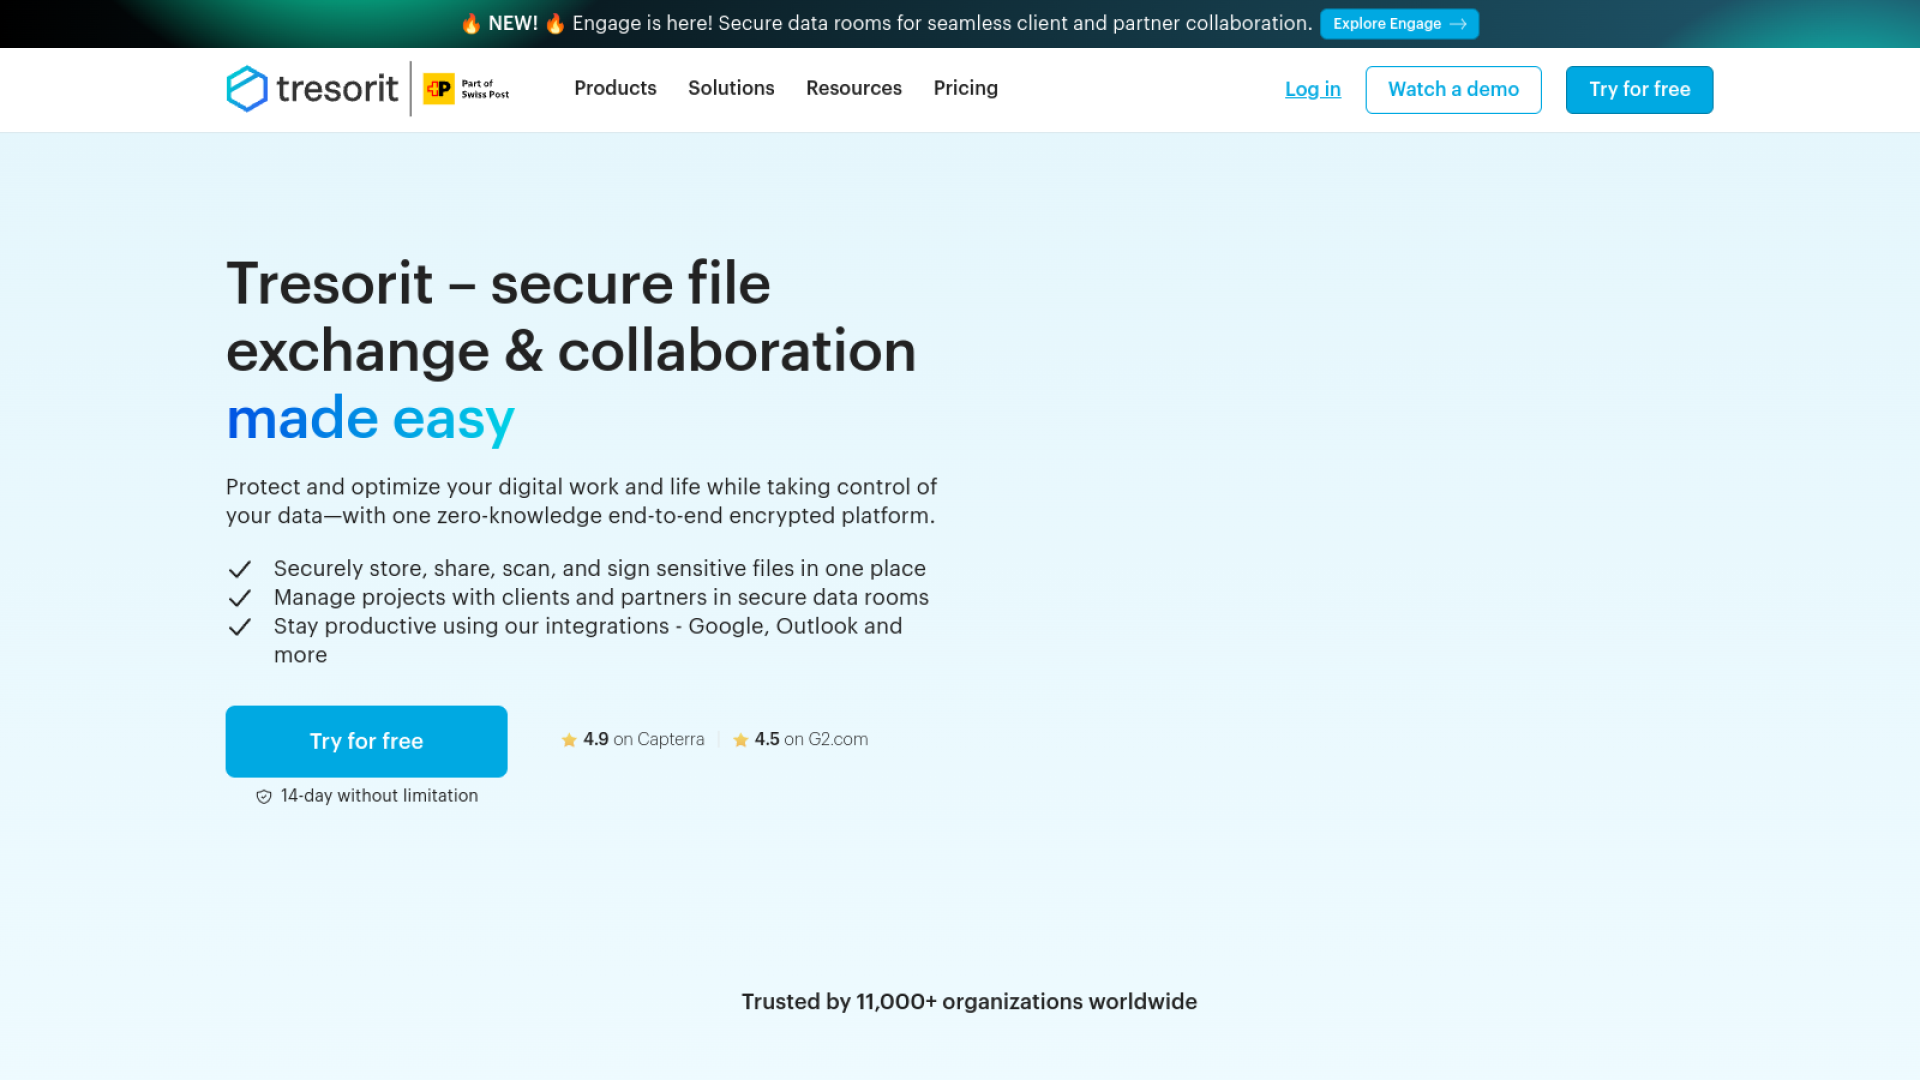
Task: Open the Resources dropdown
Action: [x=854, y=88]
